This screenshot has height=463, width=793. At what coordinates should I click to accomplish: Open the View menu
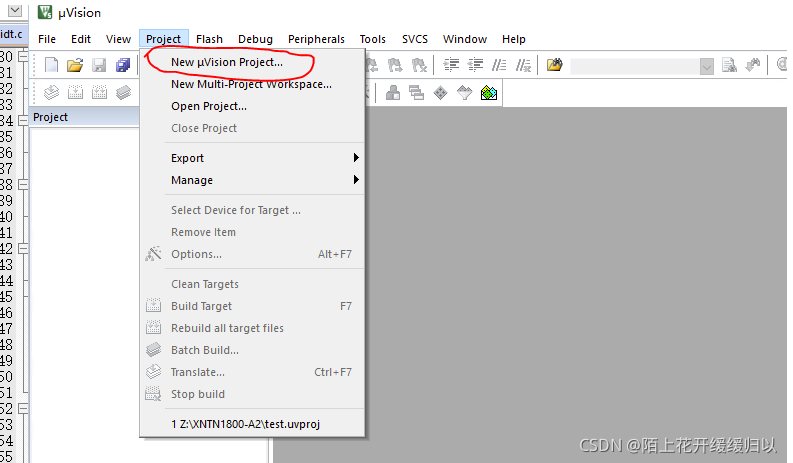click(118, 39)
